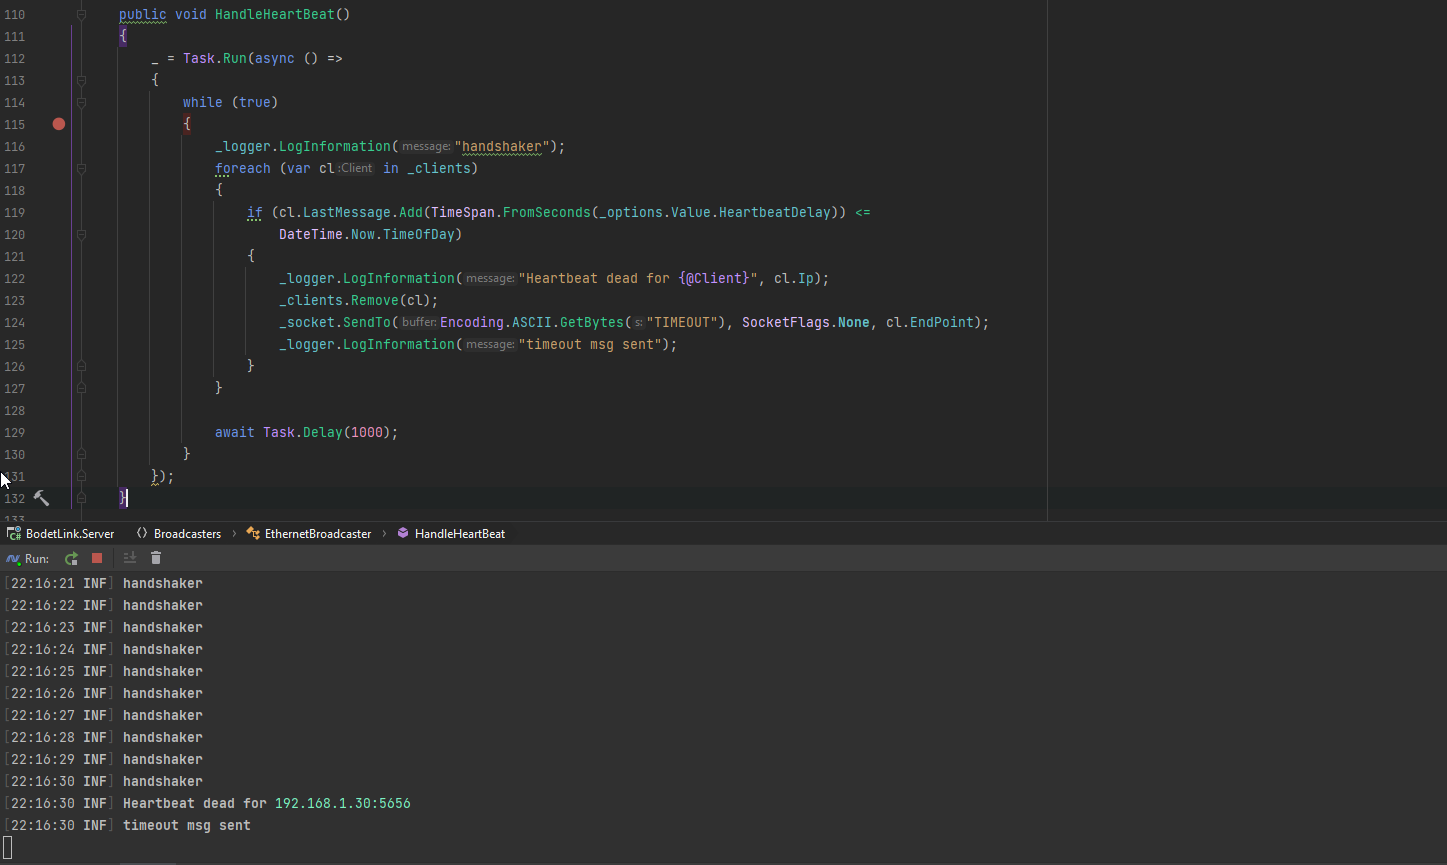Screen dimensions: 1447x865
Task: Click the hammer quick-action icon on line 132
Action: tap(41, 498)
